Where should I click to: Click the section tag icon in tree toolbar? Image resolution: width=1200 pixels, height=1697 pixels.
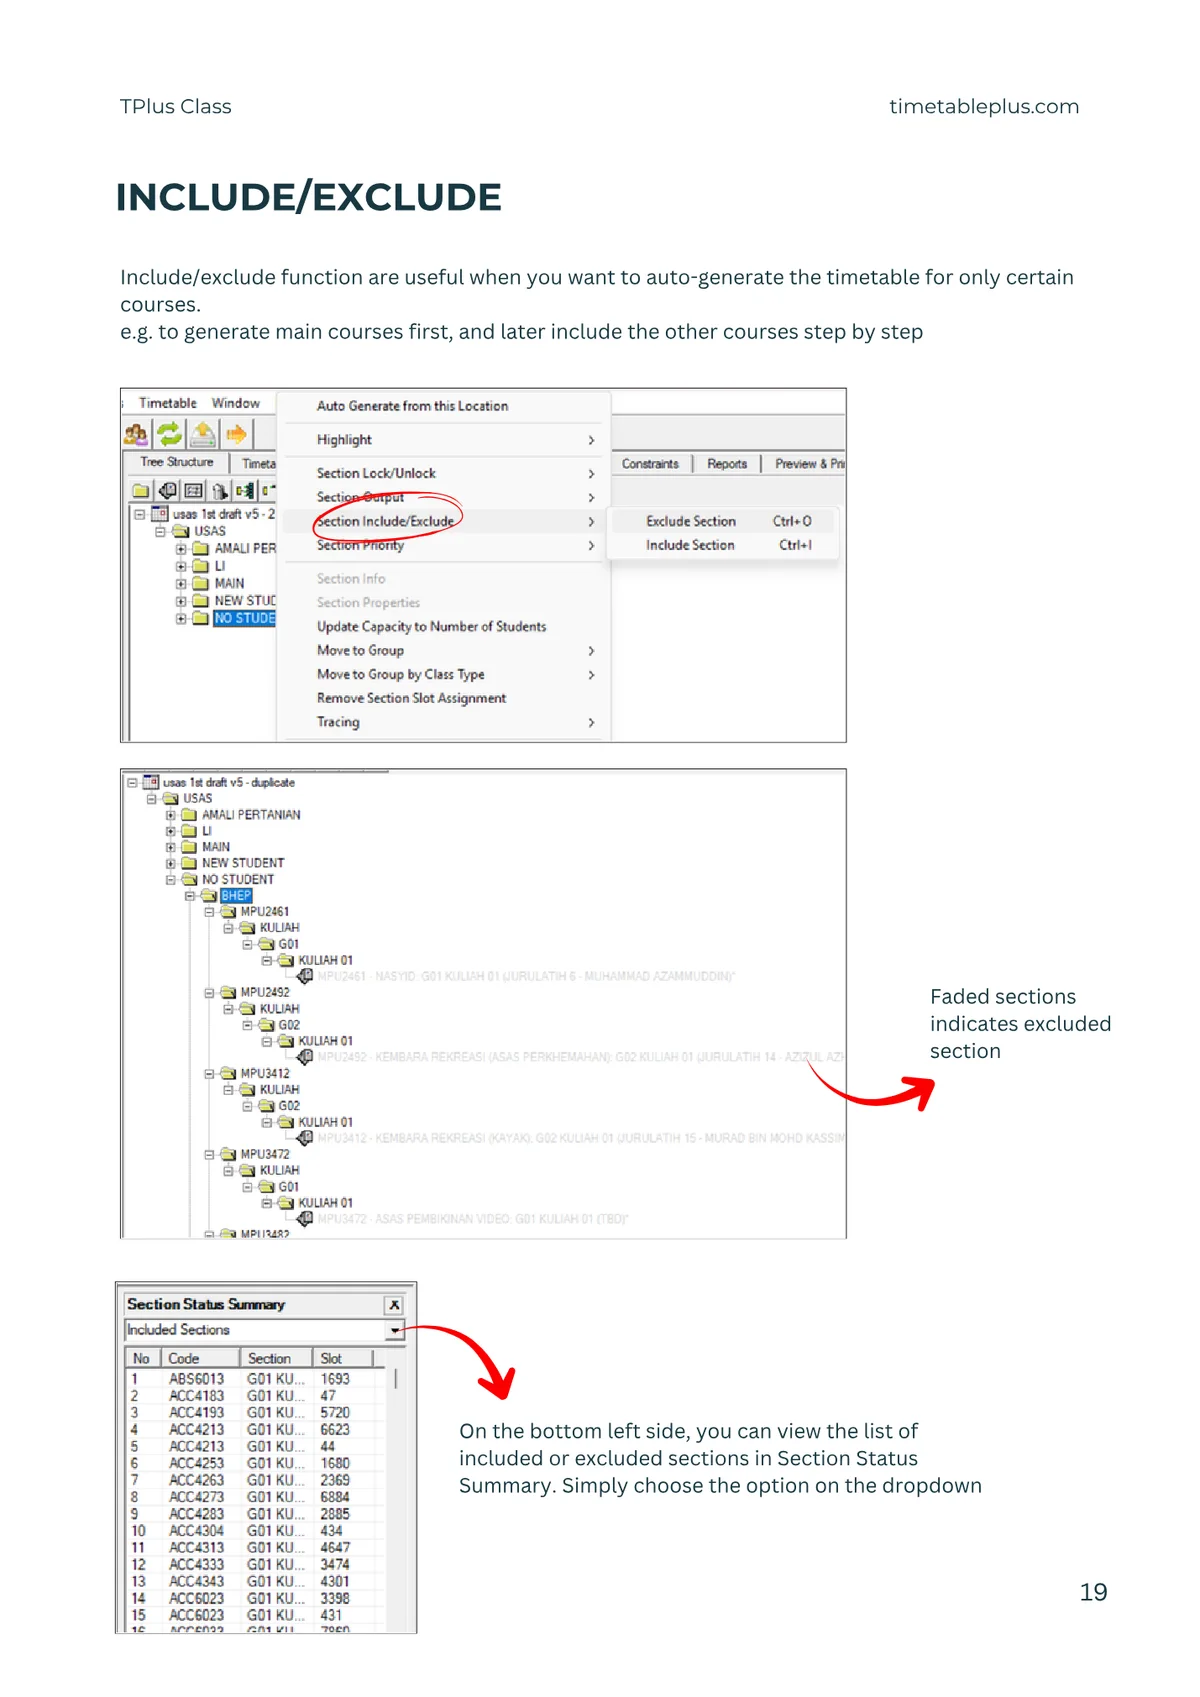tap(168, 491)
